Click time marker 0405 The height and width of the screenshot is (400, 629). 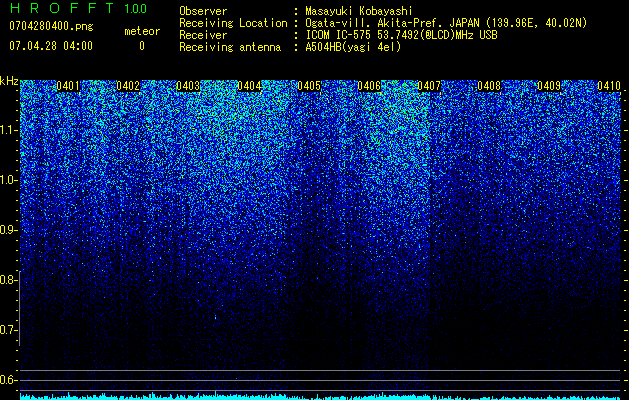(x=309, y=86)
